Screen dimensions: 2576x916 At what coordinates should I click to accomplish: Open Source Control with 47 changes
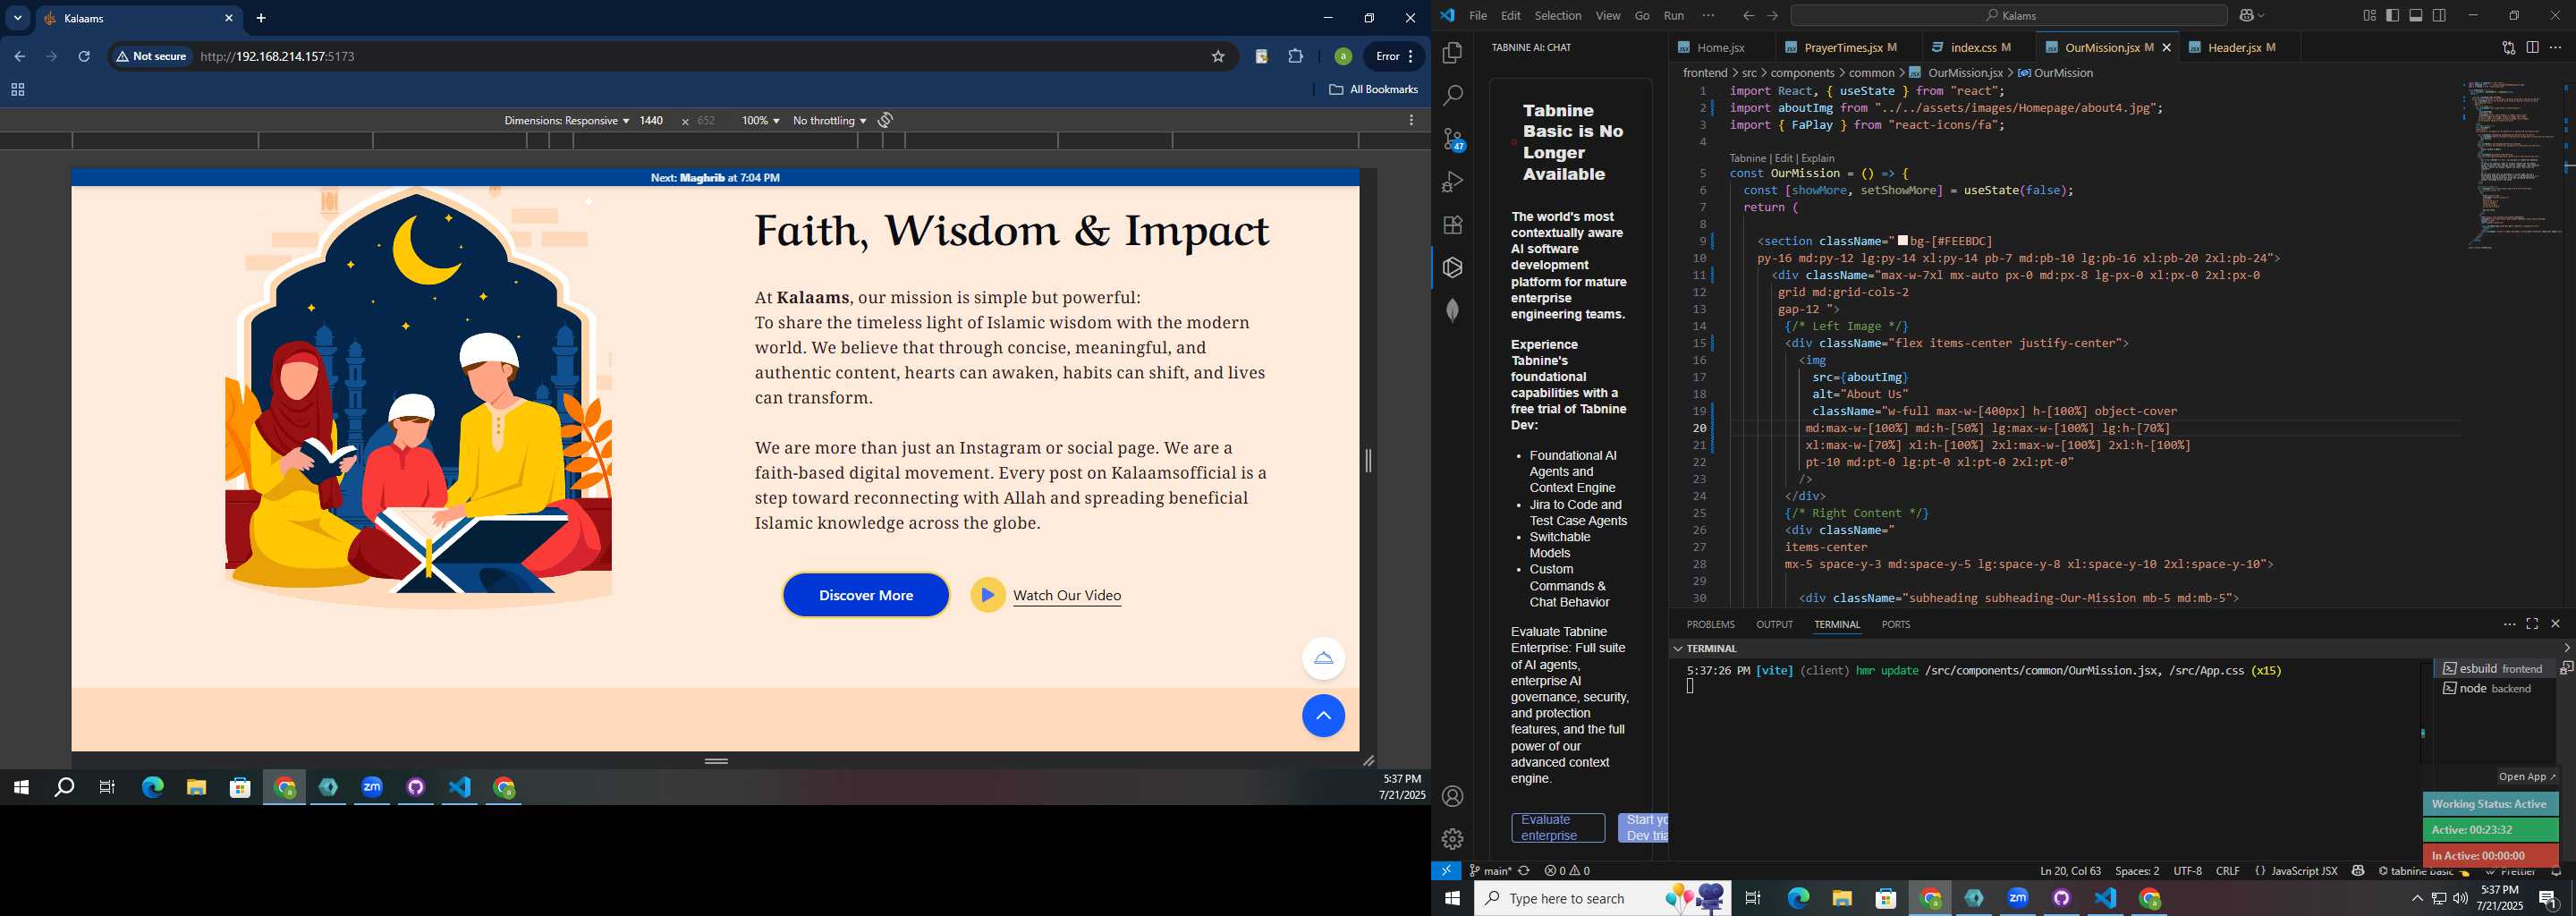pos(1453,139)
